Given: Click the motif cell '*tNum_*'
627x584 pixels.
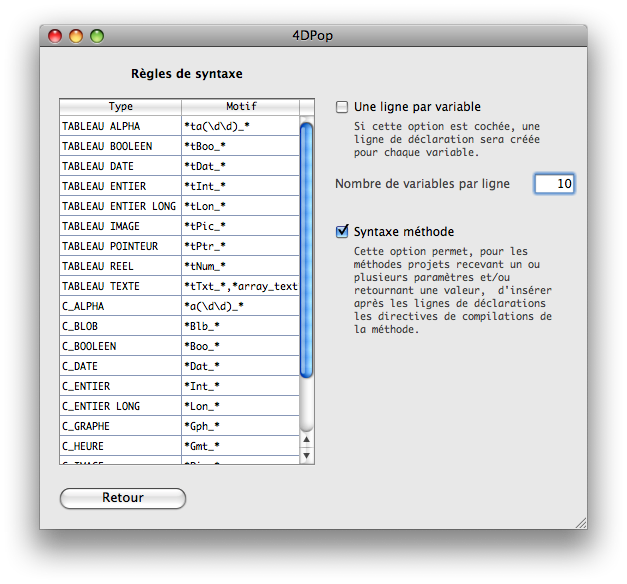Looking at the screenshot, I should (240, 266).
